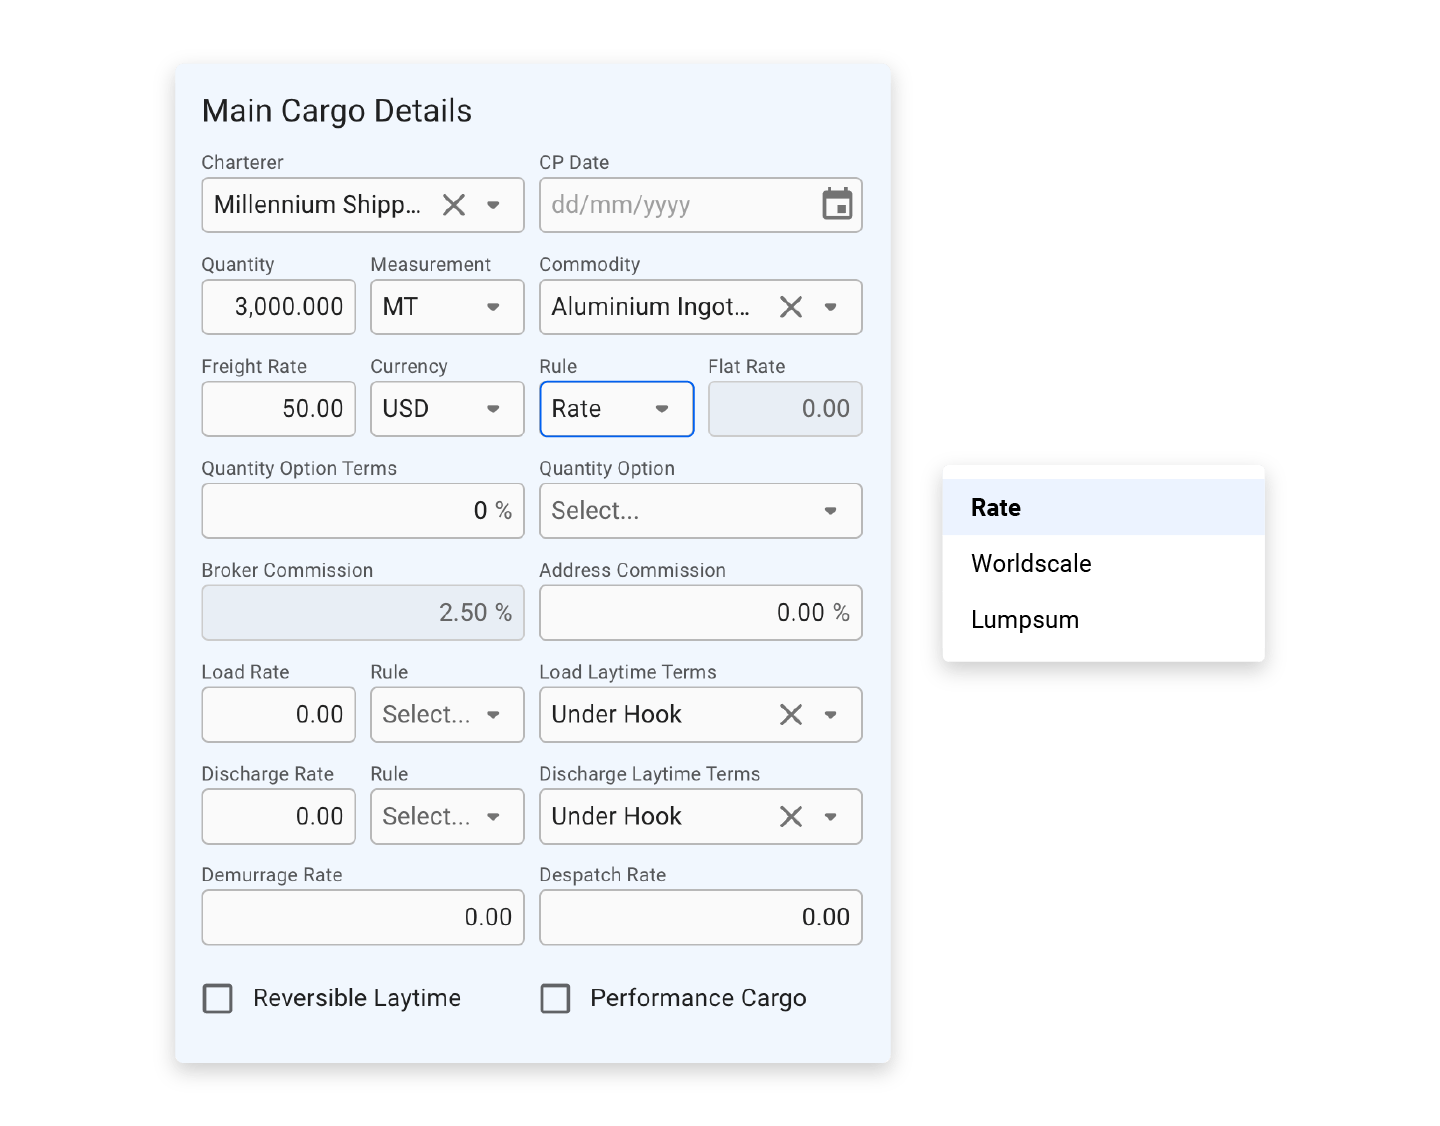
Task: Tick the Performance Cargo checkbox
Action: (555, 998)
